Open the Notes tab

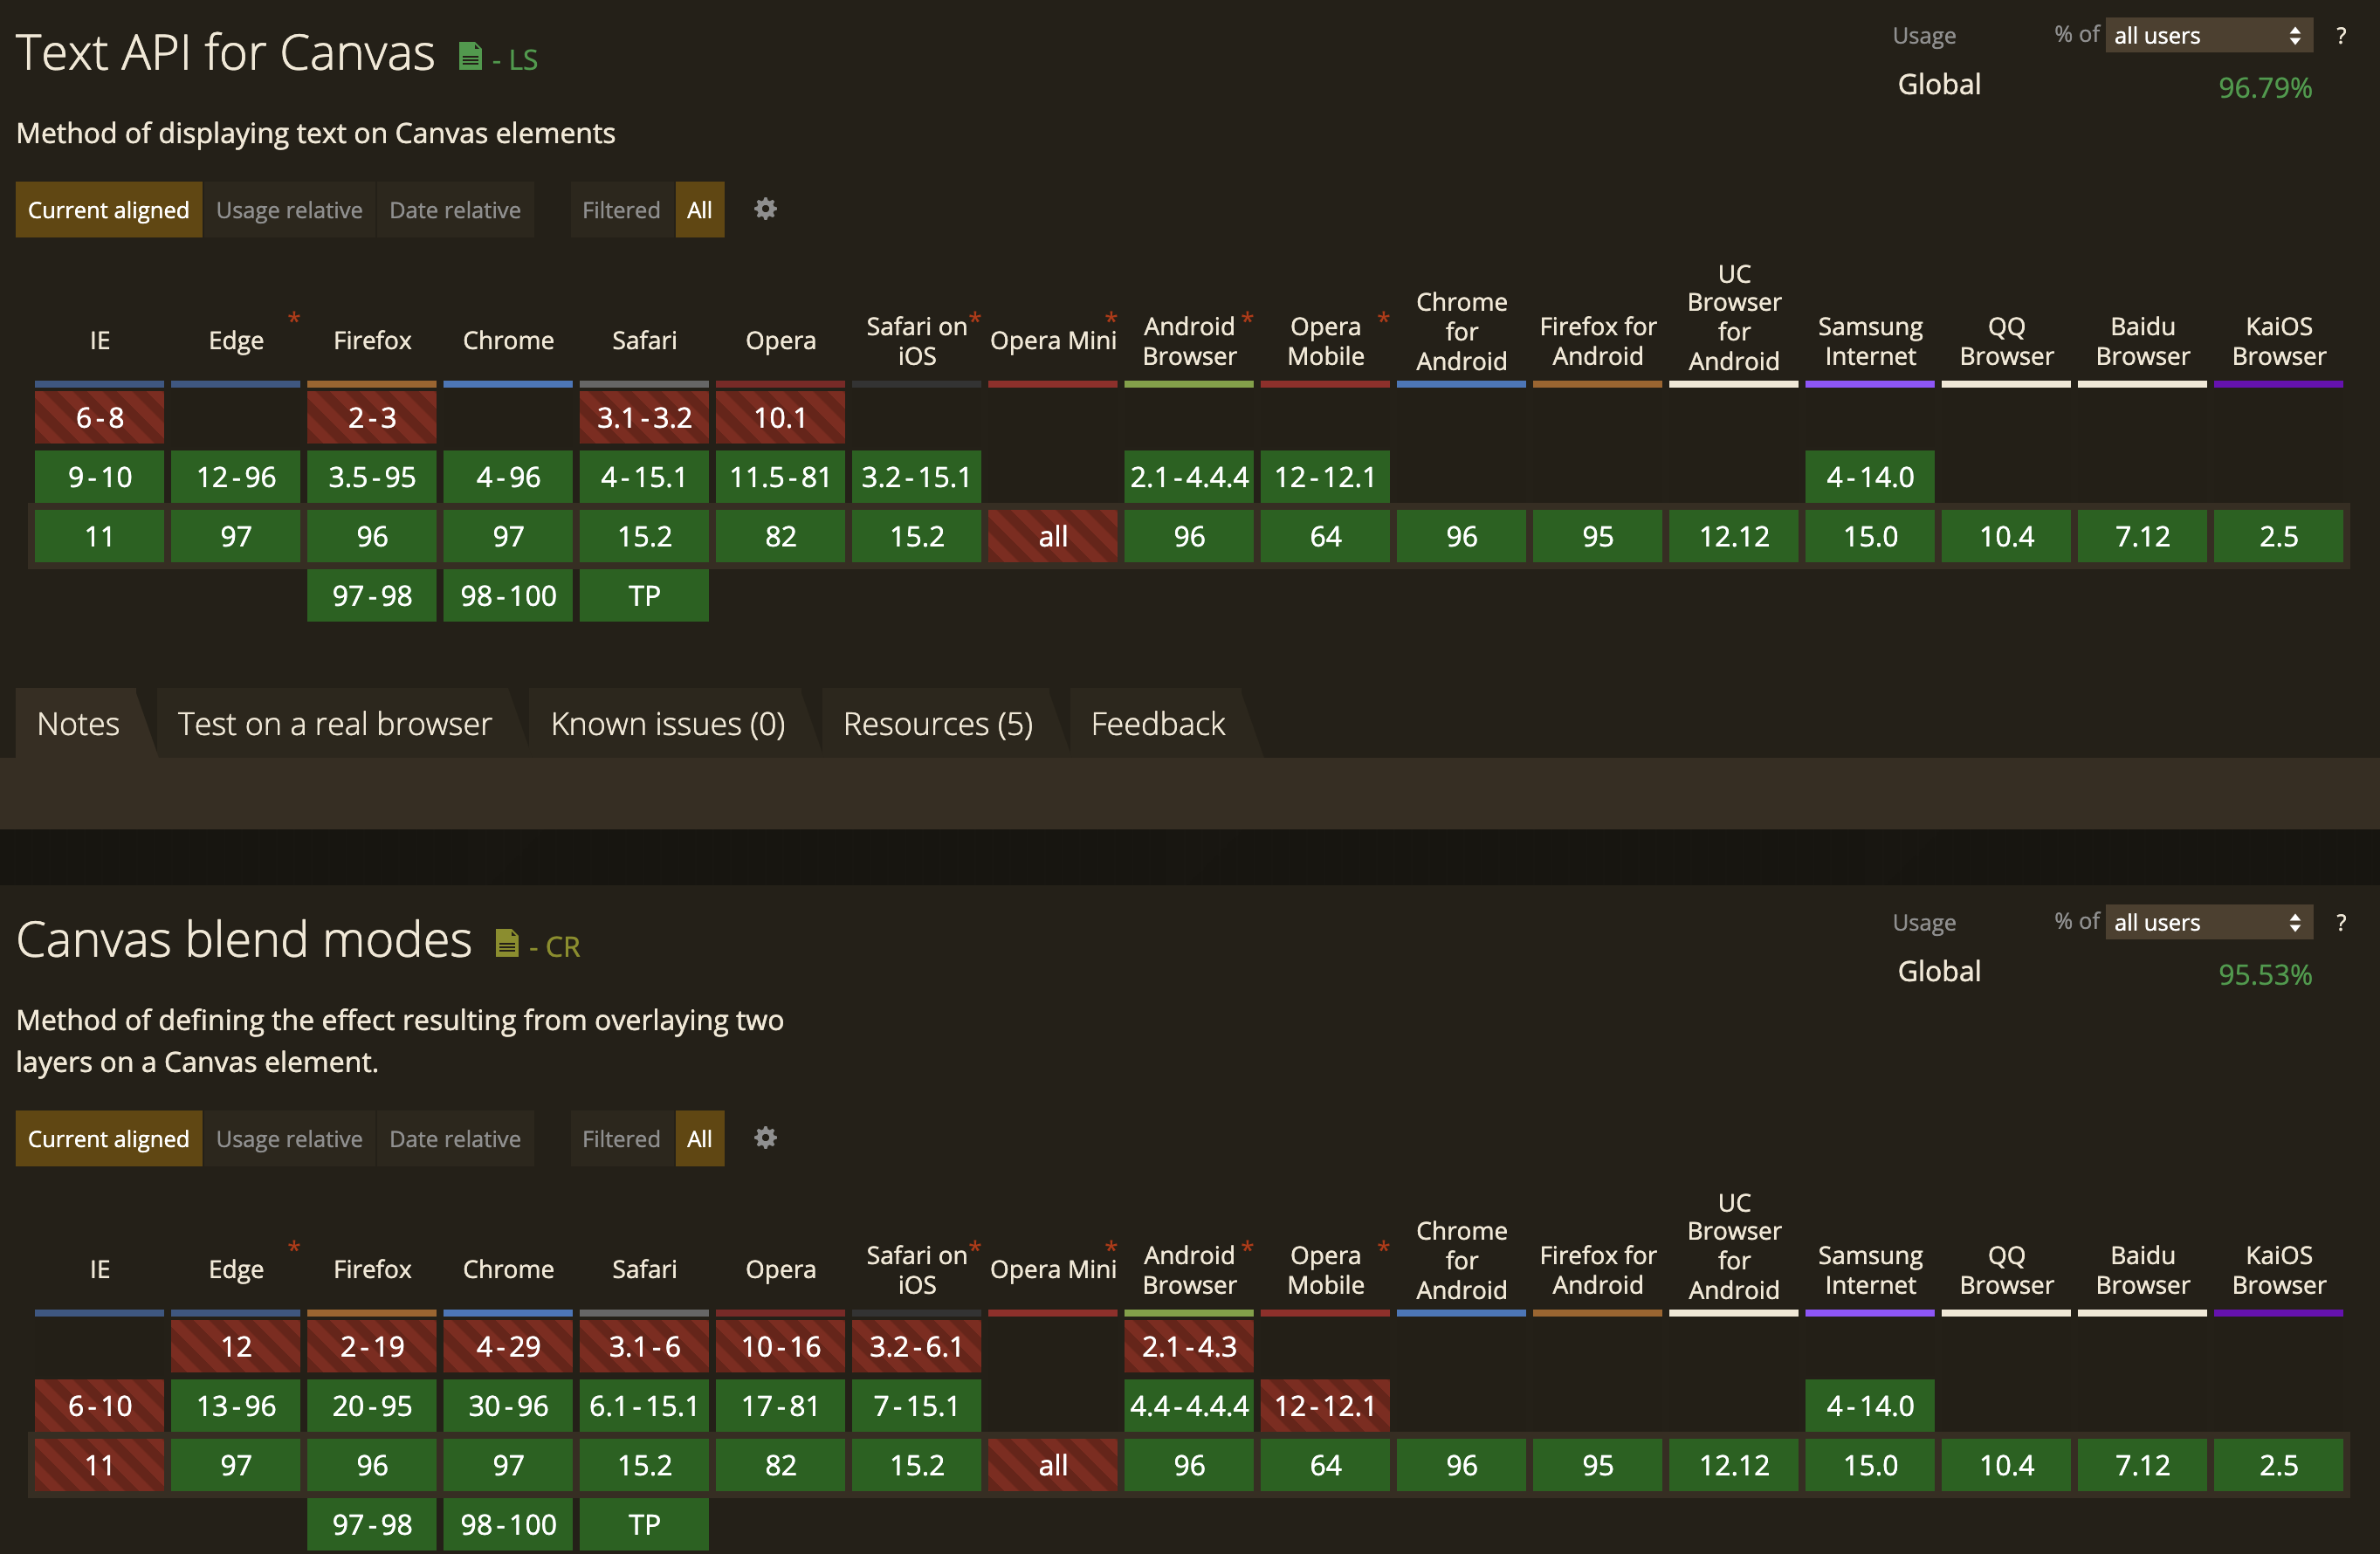78,723
